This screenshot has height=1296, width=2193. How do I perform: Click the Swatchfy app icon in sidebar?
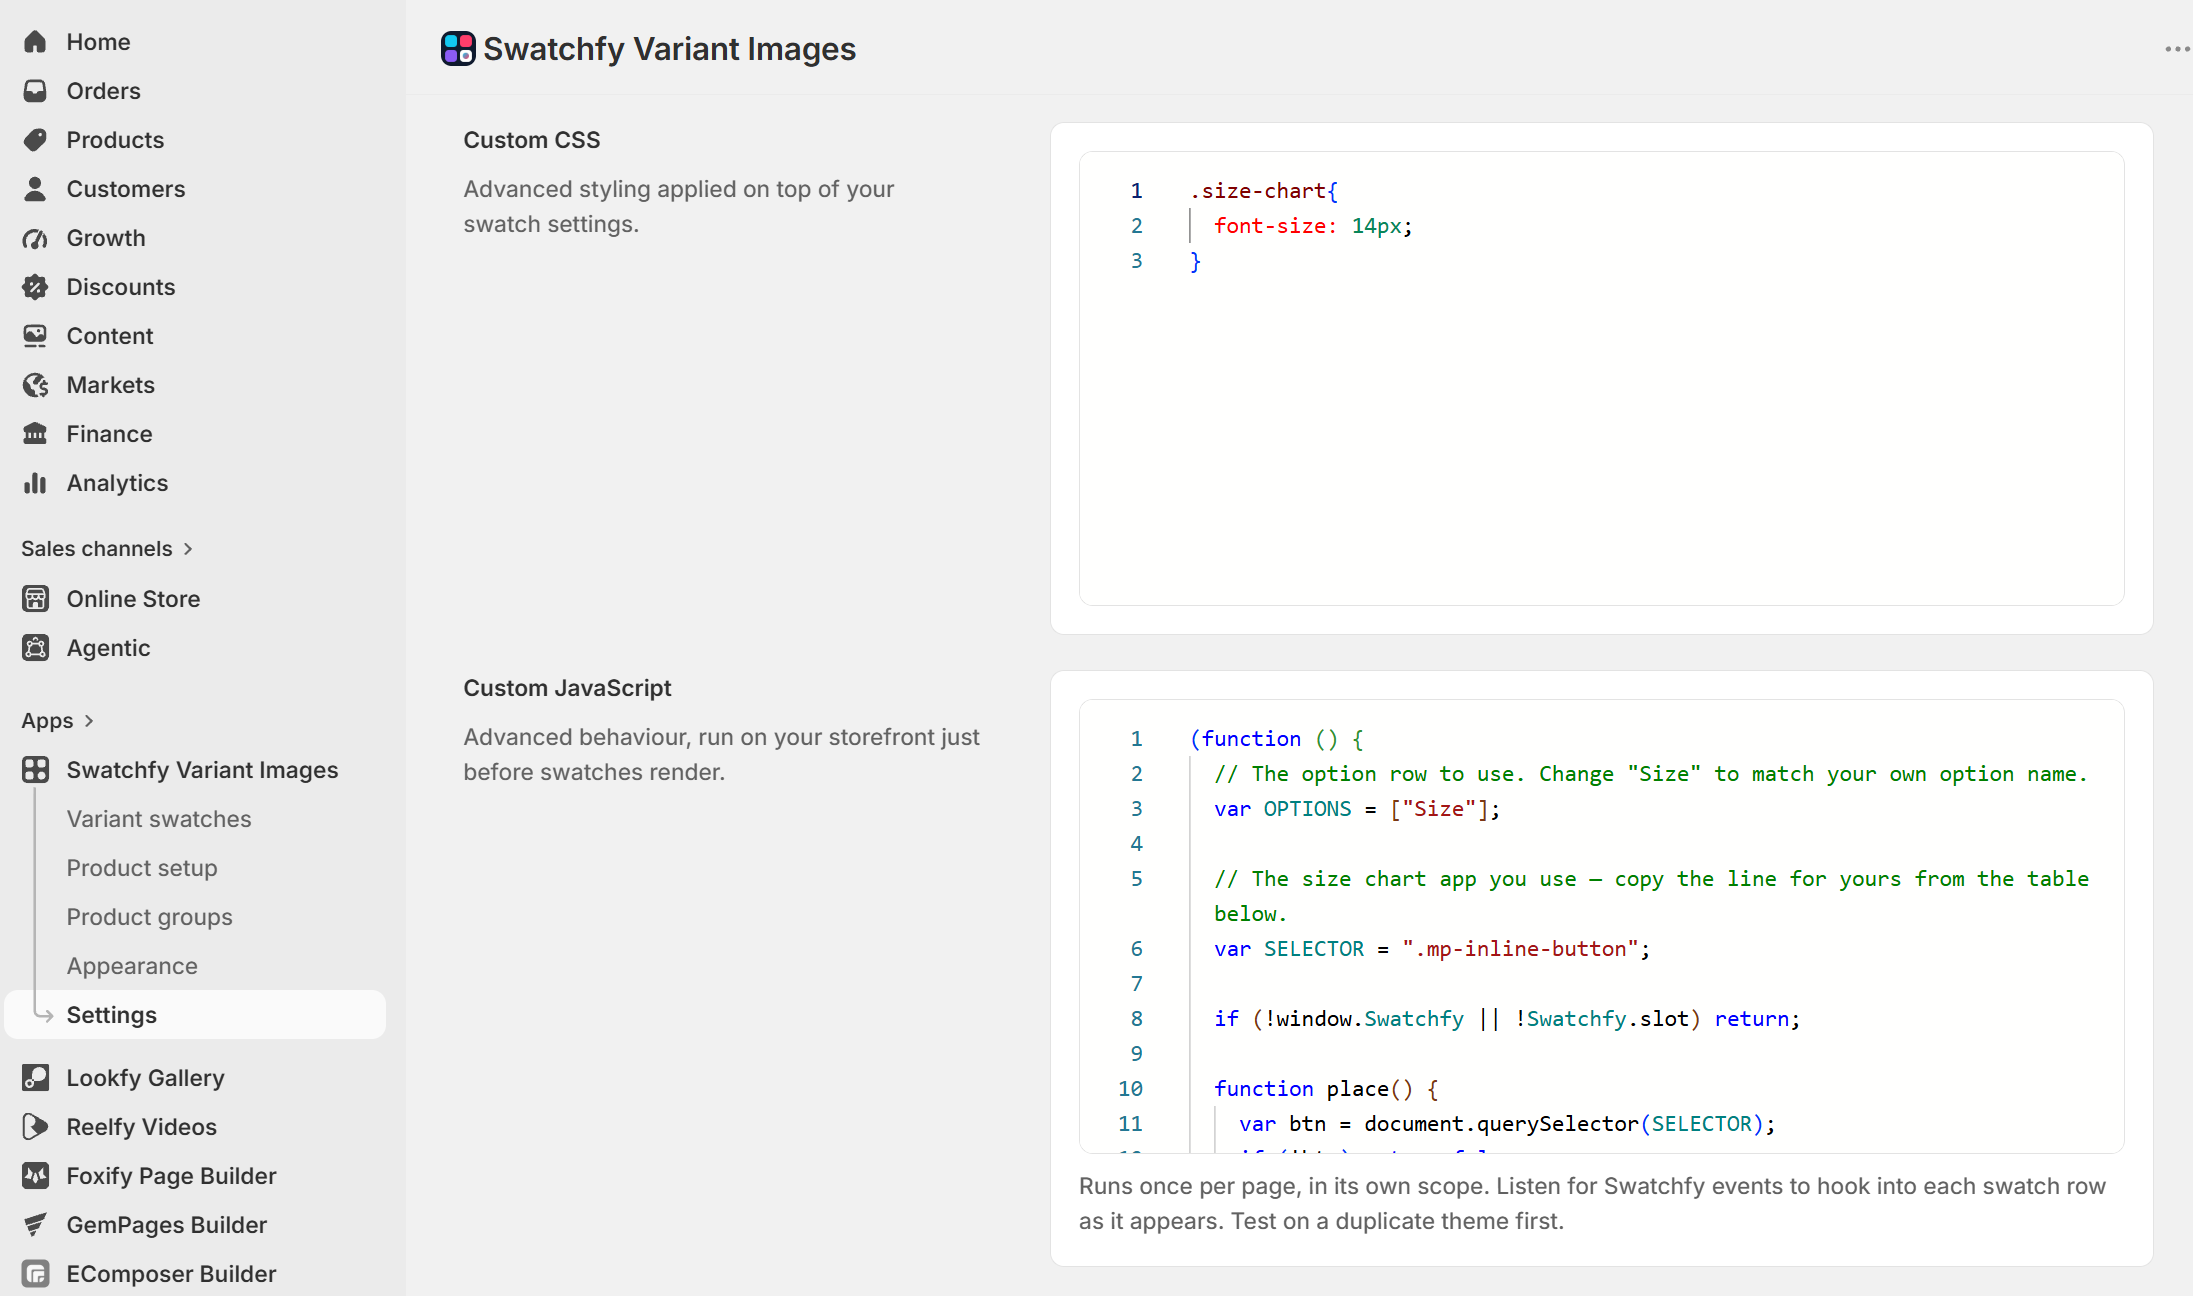point(35,770)
